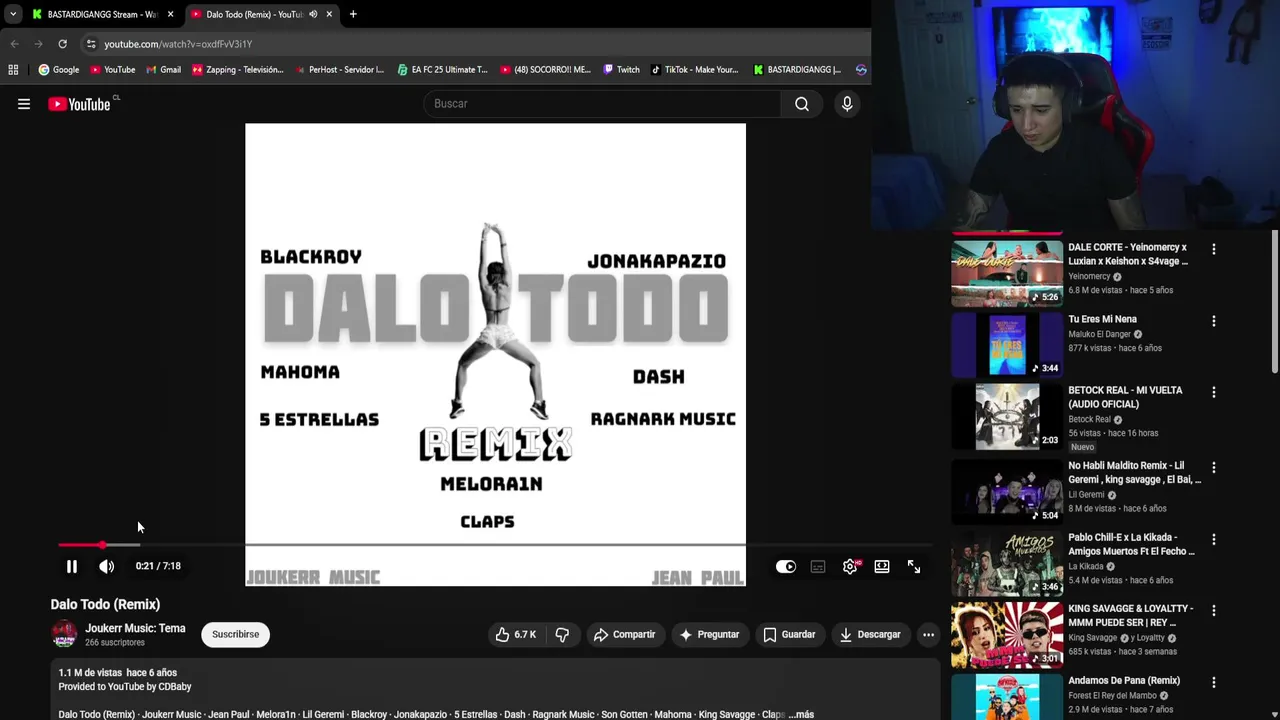This screenshot has height=720, width=1280.
Task: Open options for KING SAVAGGE & LOYALTTY video
Action: pos(1214,610)
